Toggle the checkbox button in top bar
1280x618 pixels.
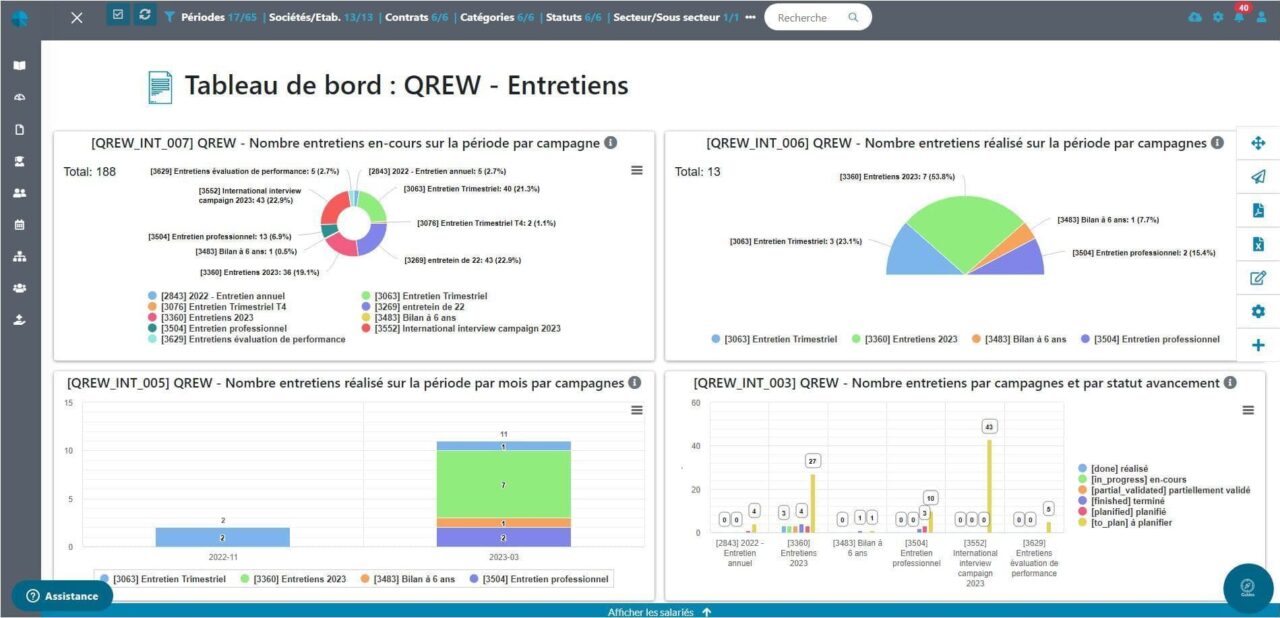pyautogui.click(x=118, y=15)
